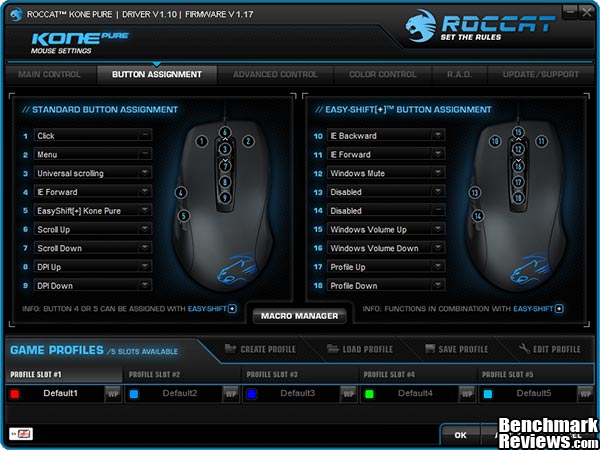Image resolution: width=600 pixels, height=450 pixels.
Task: Toggle WP button for Default4 profile
Action: (466, 394)
